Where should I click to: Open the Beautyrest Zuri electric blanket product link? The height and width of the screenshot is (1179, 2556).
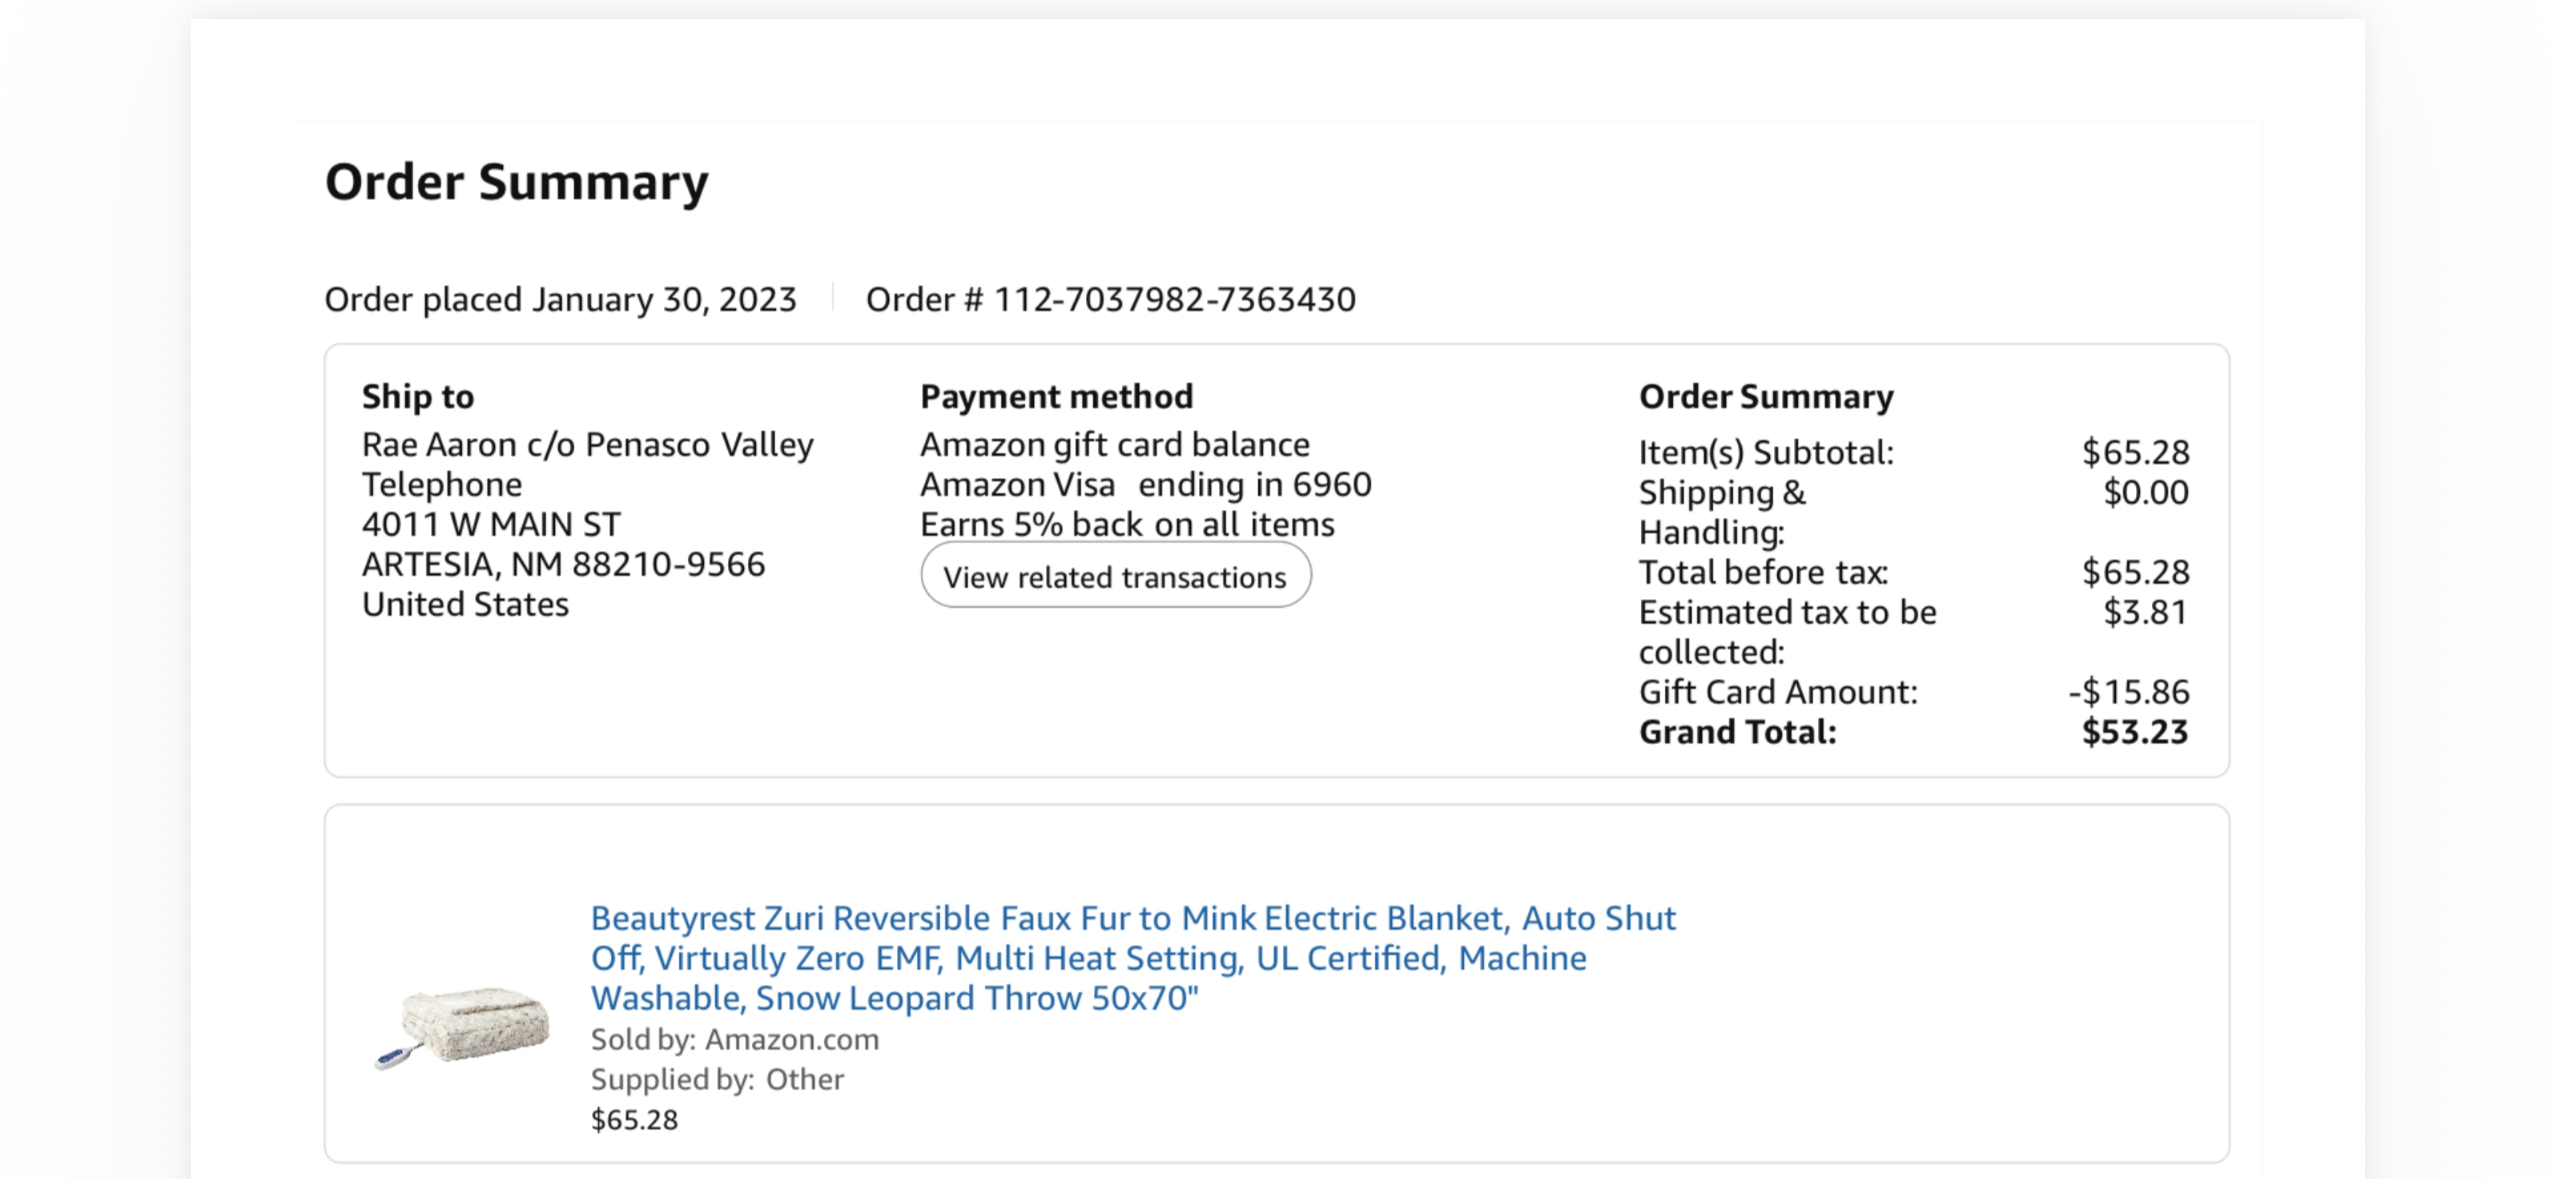pos(1133,957)
